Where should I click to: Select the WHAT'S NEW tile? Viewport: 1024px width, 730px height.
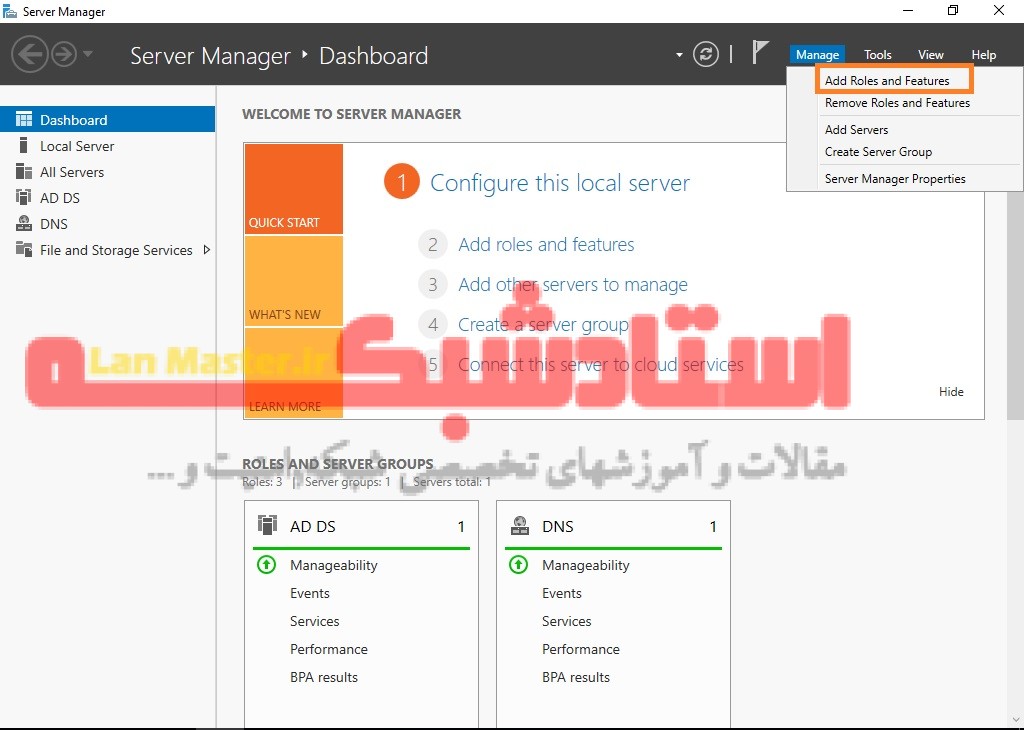293,281
